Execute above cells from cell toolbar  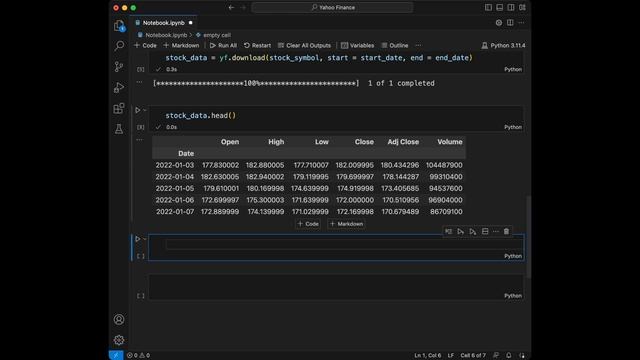(460, 231)
